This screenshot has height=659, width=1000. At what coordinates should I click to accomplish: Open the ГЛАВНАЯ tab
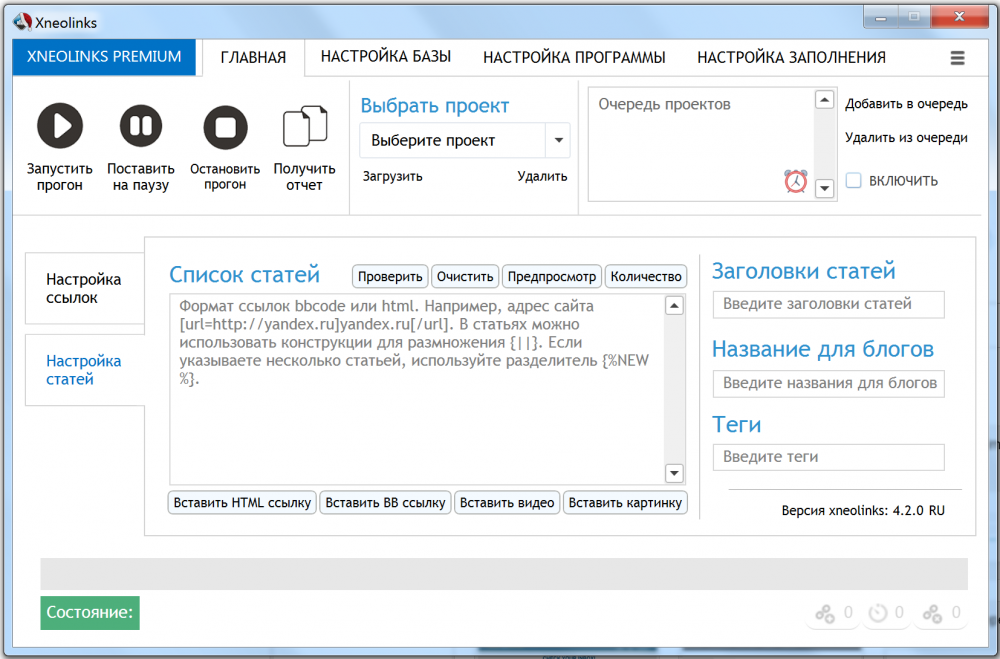pos(253,57)
